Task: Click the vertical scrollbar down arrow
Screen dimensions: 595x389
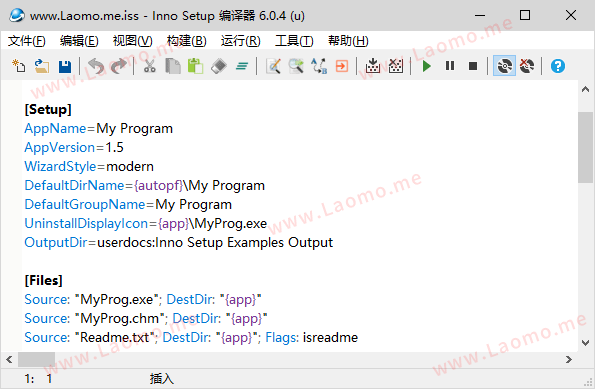Action: click(x=586, y=343)
